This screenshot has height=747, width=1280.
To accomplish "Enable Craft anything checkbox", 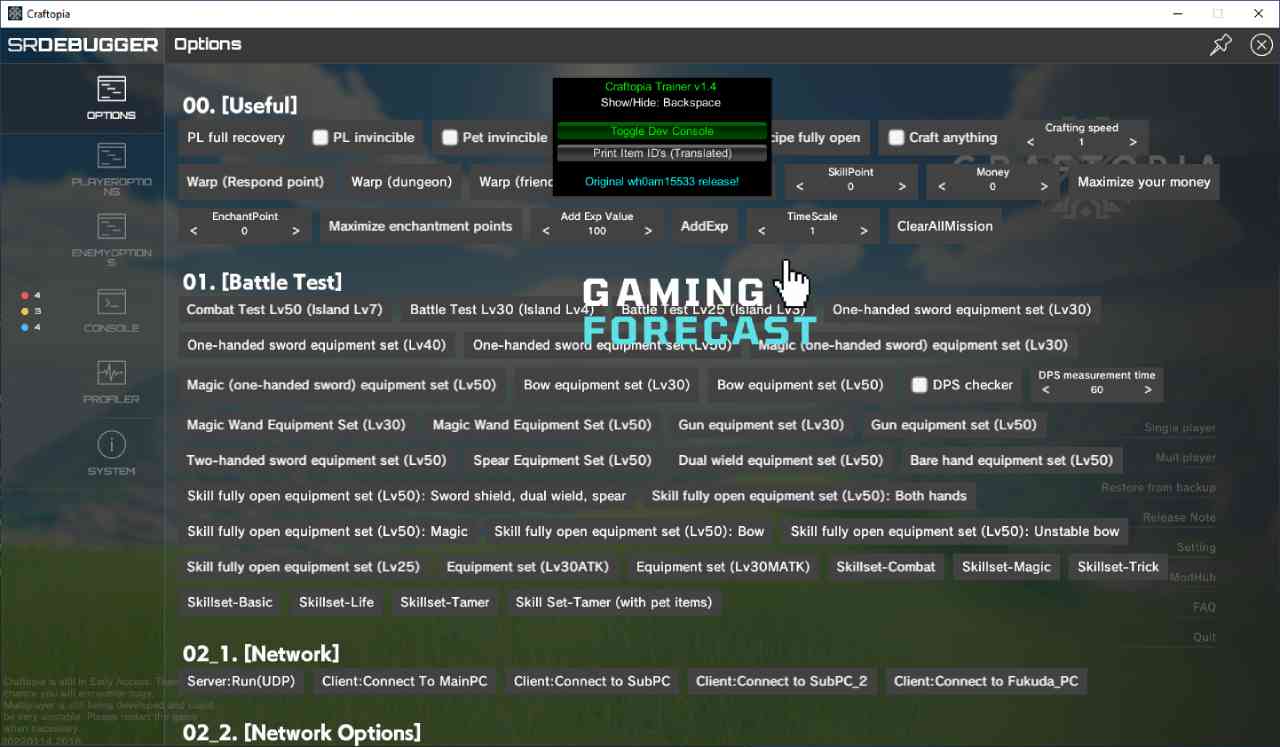I will pos(896,138).
